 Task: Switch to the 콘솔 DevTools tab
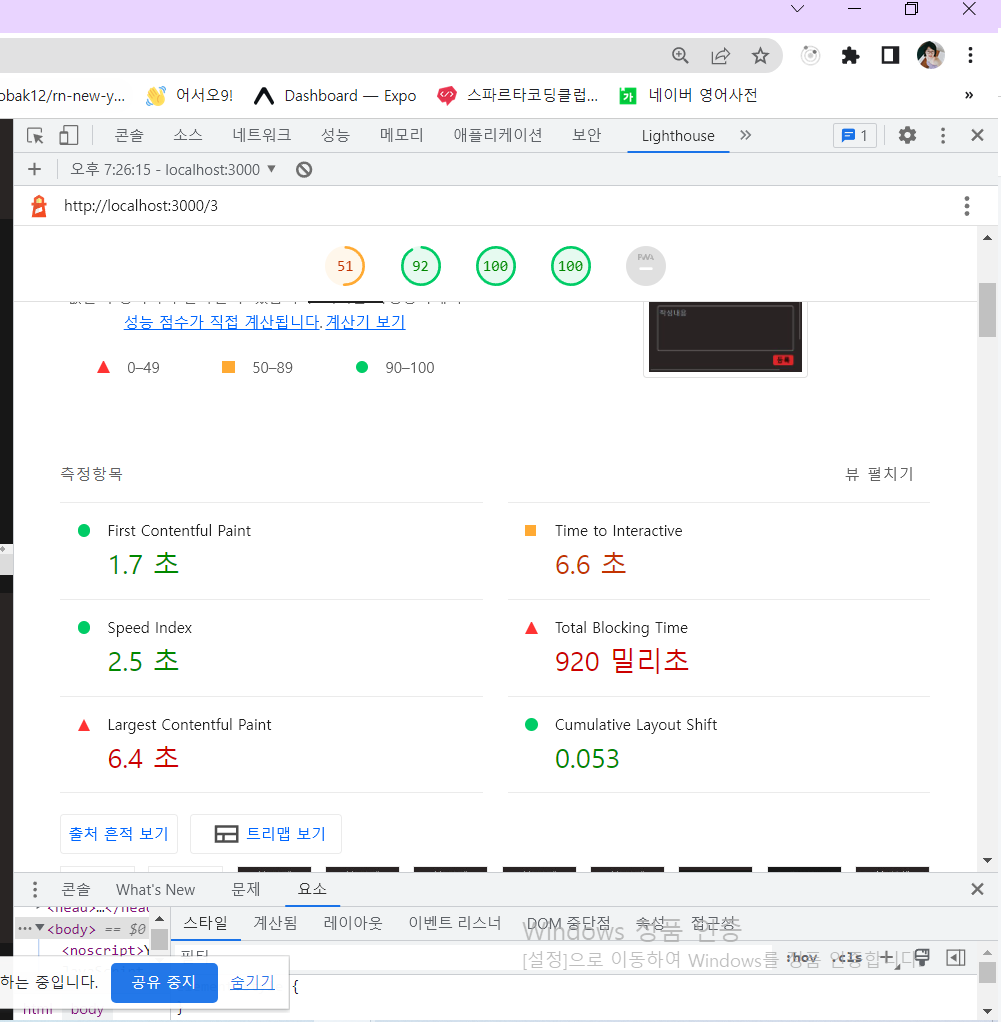click(x=128, y=136)
